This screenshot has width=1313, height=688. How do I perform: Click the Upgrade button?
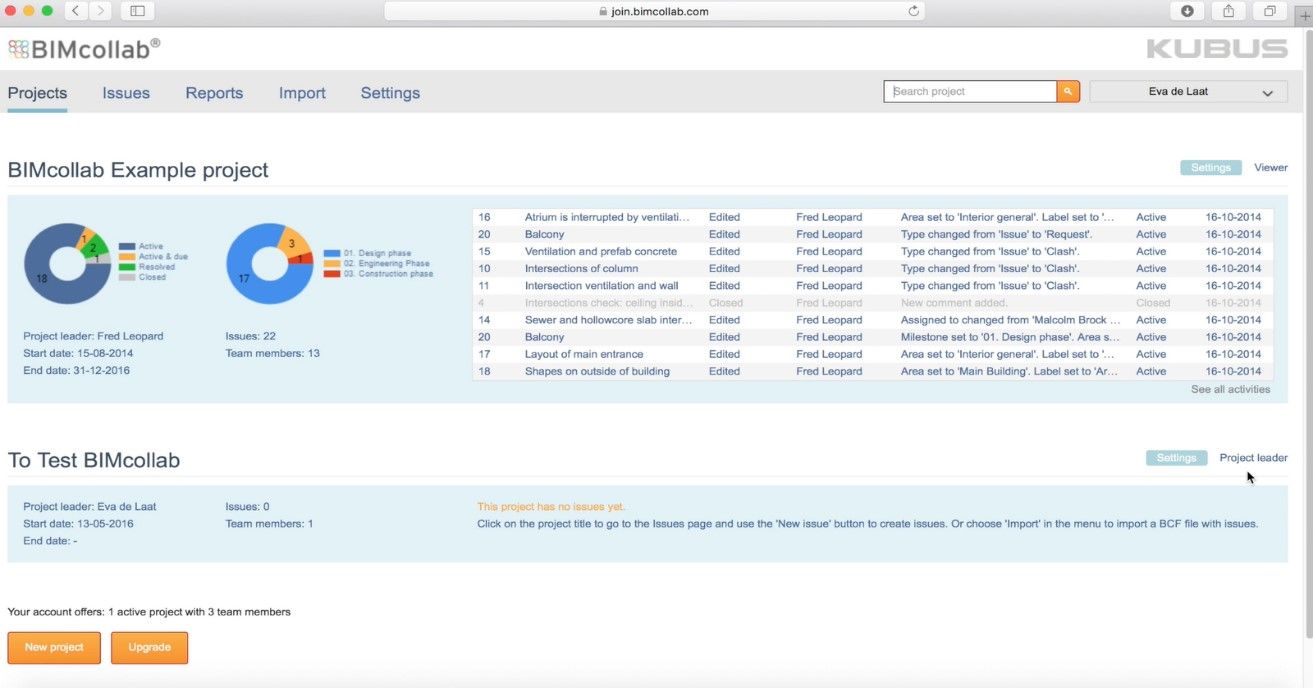point(149,647)
